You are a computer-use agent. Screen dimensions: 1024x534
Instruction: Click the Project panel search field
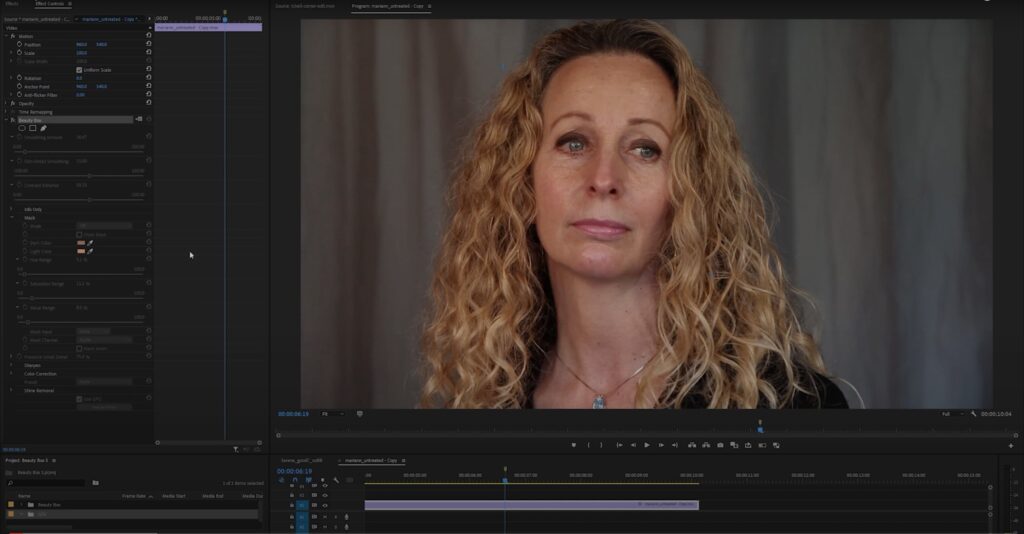point(46,483)
